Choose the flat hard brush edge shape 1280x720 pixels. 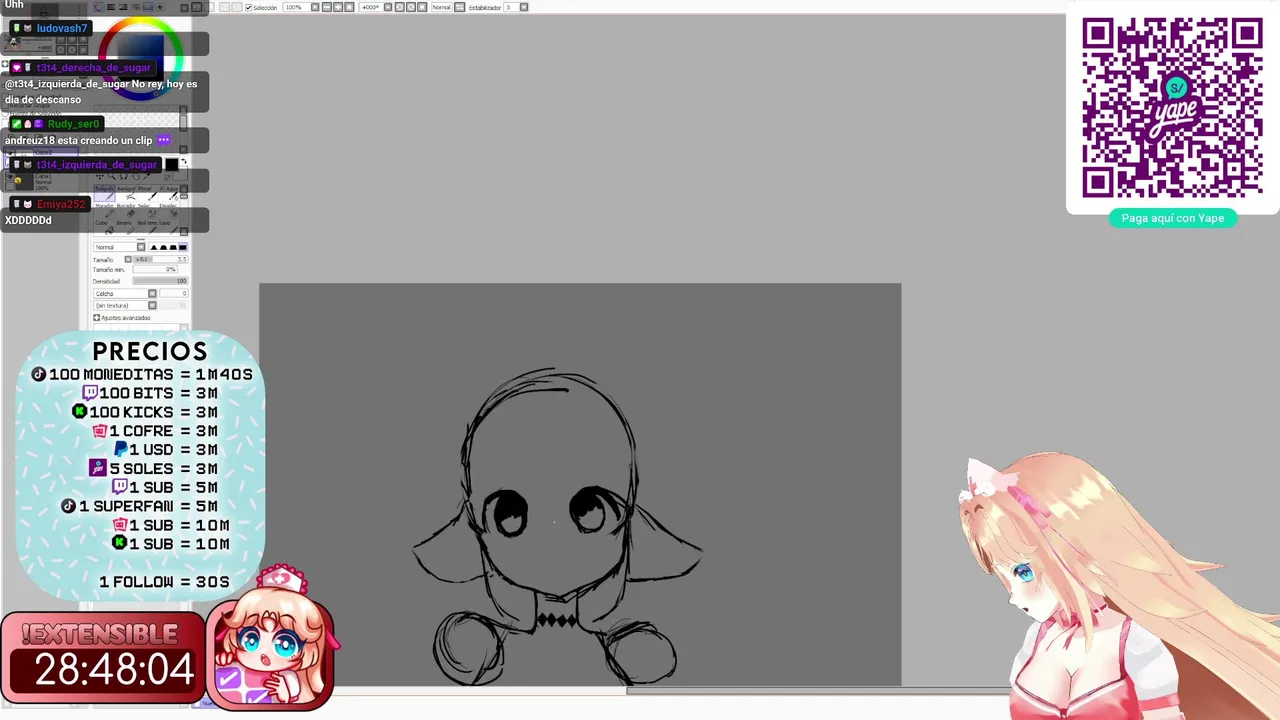click(183, 247)
